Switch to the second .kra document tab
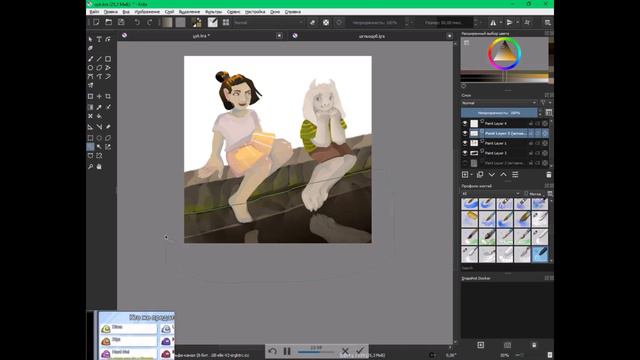The width and height of the screenshot is (640, 360). point(372,36)
